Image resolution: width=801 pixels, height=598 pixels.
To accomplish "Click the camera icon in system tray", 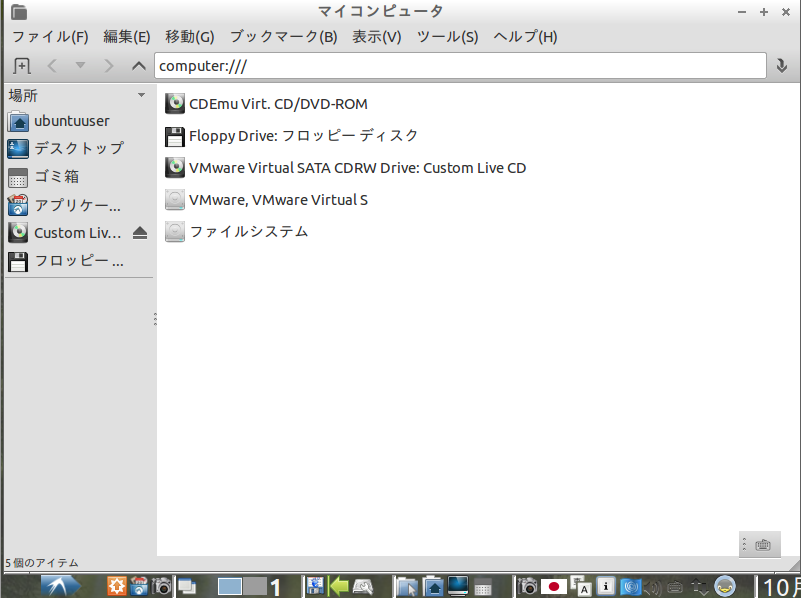I will 527,586.
